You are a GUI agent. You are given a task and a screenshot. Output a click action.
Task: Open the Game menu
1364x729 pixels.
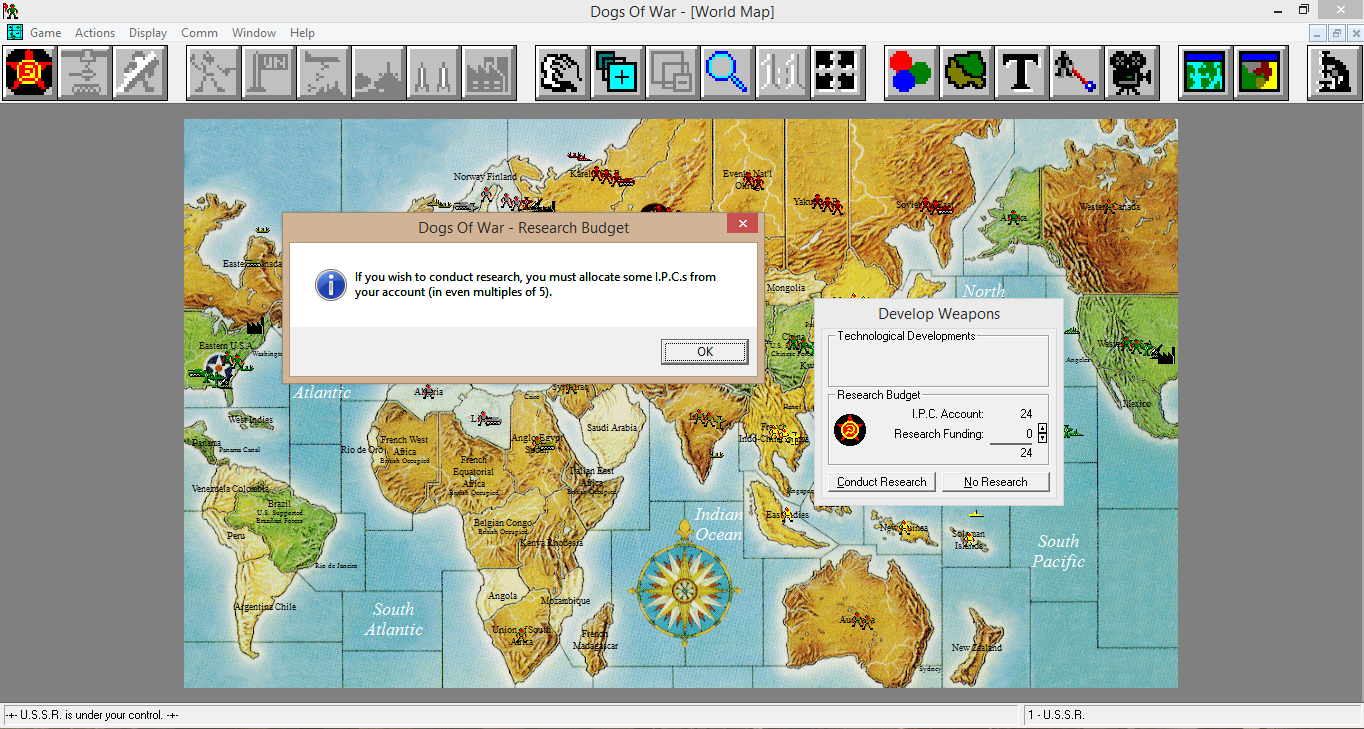click(46, 33)
